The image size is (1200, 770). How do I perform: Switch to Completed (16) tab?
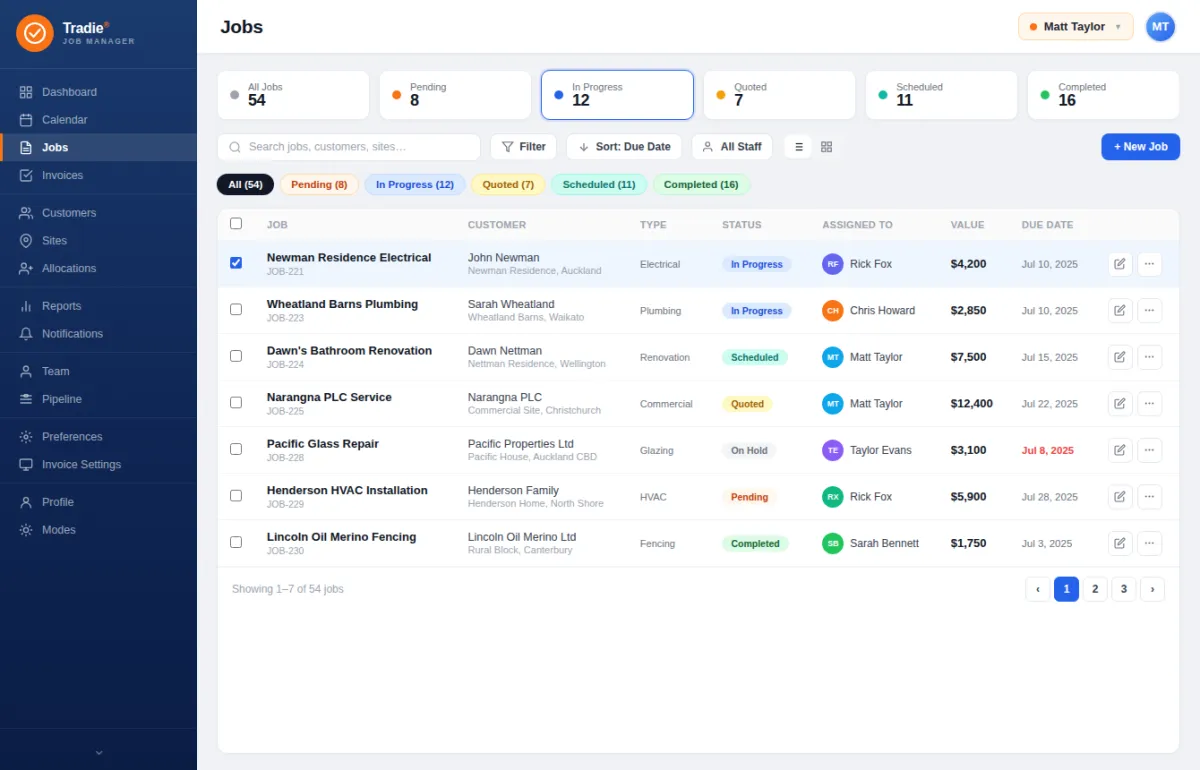click(x=701, y=185)
